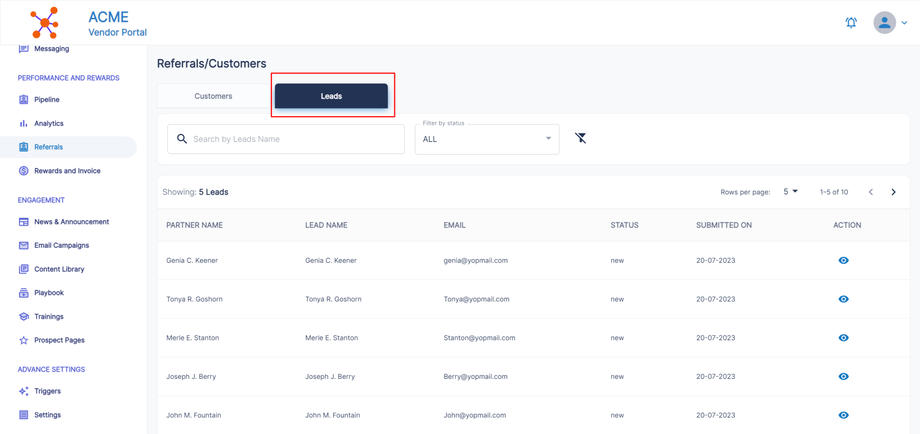Click the Email Campaigns envelope icon
The width and height of the screenshot is (920, 434).
(23, 245)
